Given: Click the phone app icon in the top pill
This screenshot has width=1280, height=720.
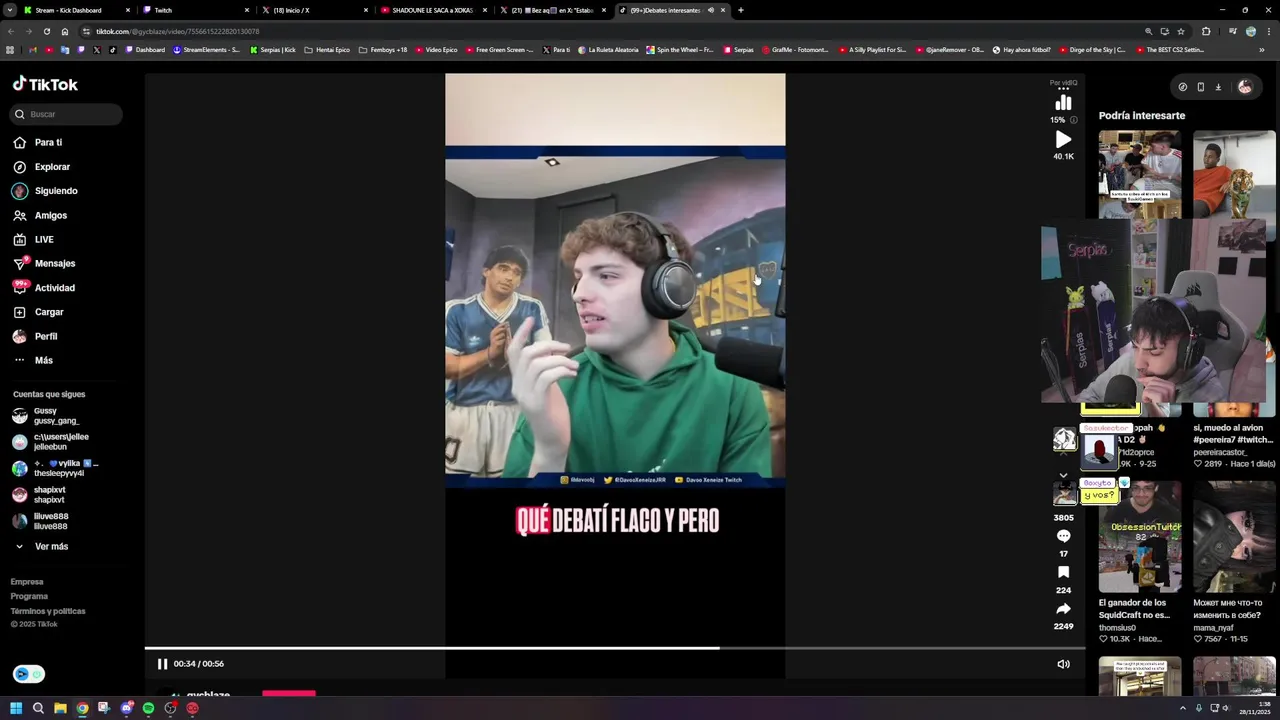Looking at the screenshot, I should tap(1200, 87).
